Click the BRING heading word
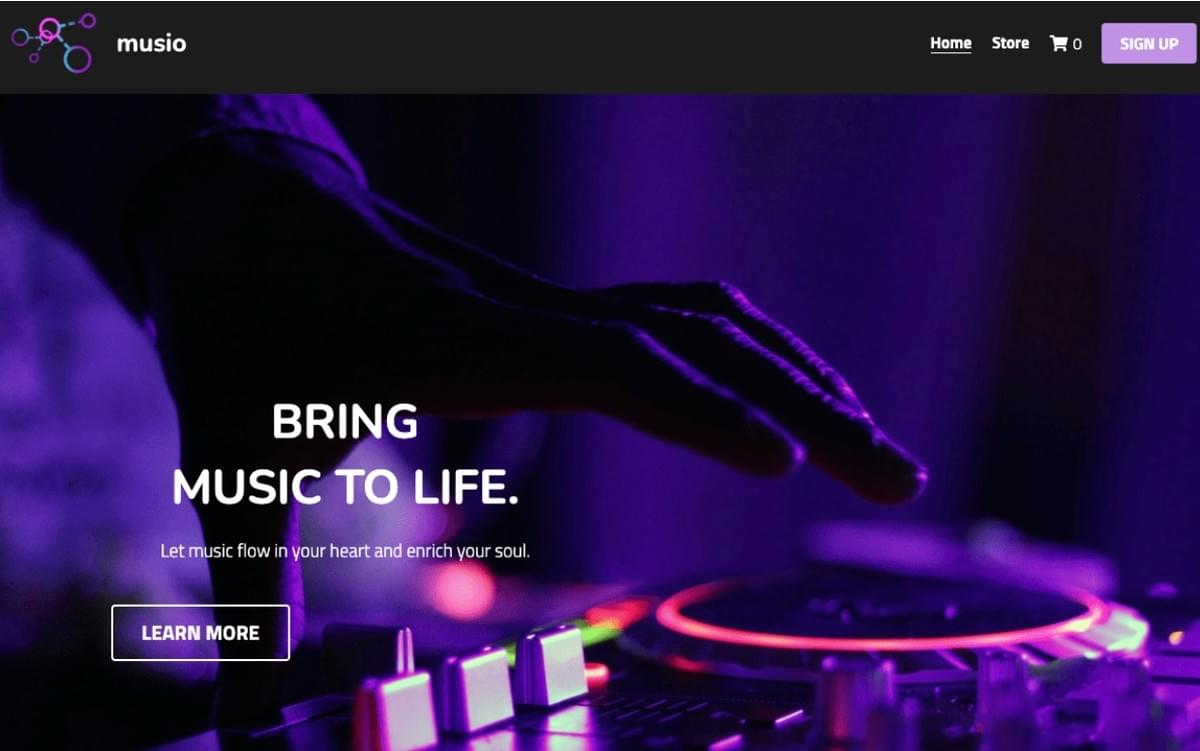 click(x=345, y=421)
